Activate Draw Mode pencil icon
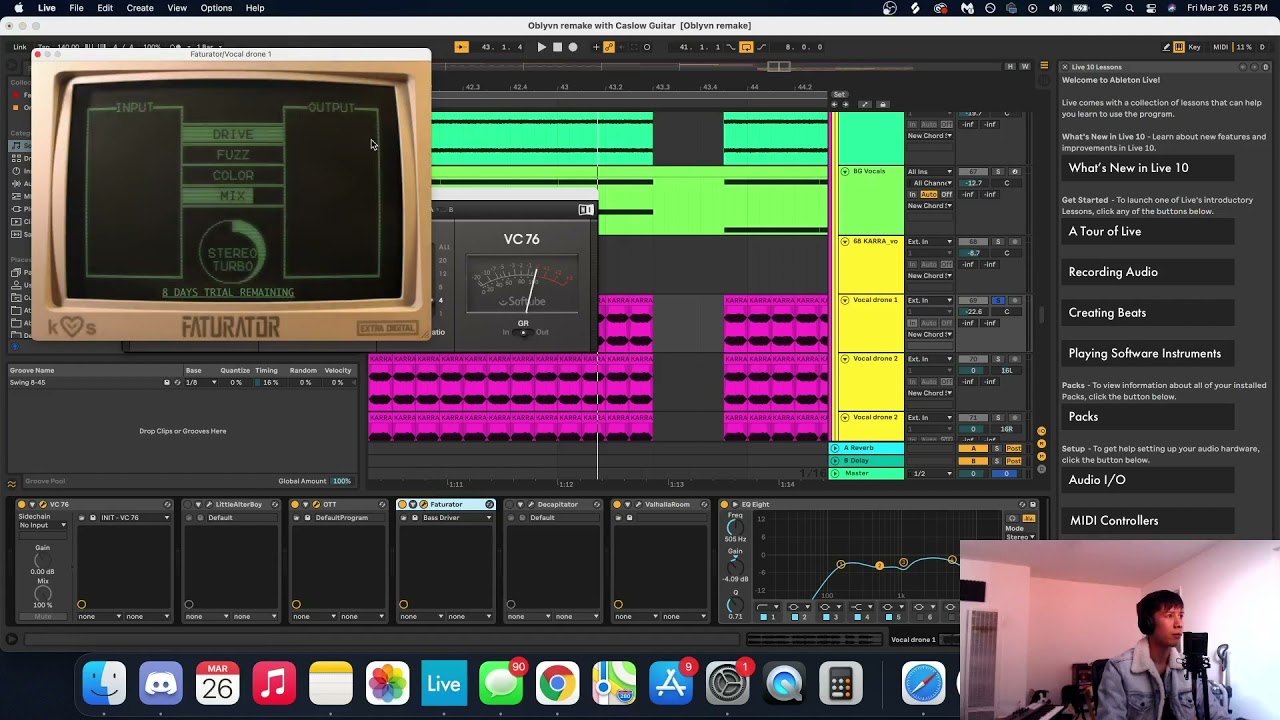 coord(1166,47)
